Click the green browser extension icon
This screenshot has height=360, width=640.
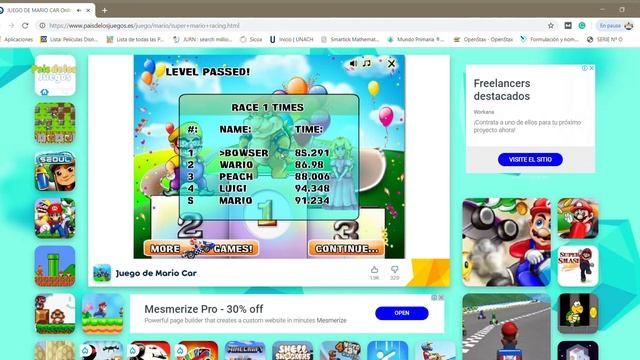582,25
